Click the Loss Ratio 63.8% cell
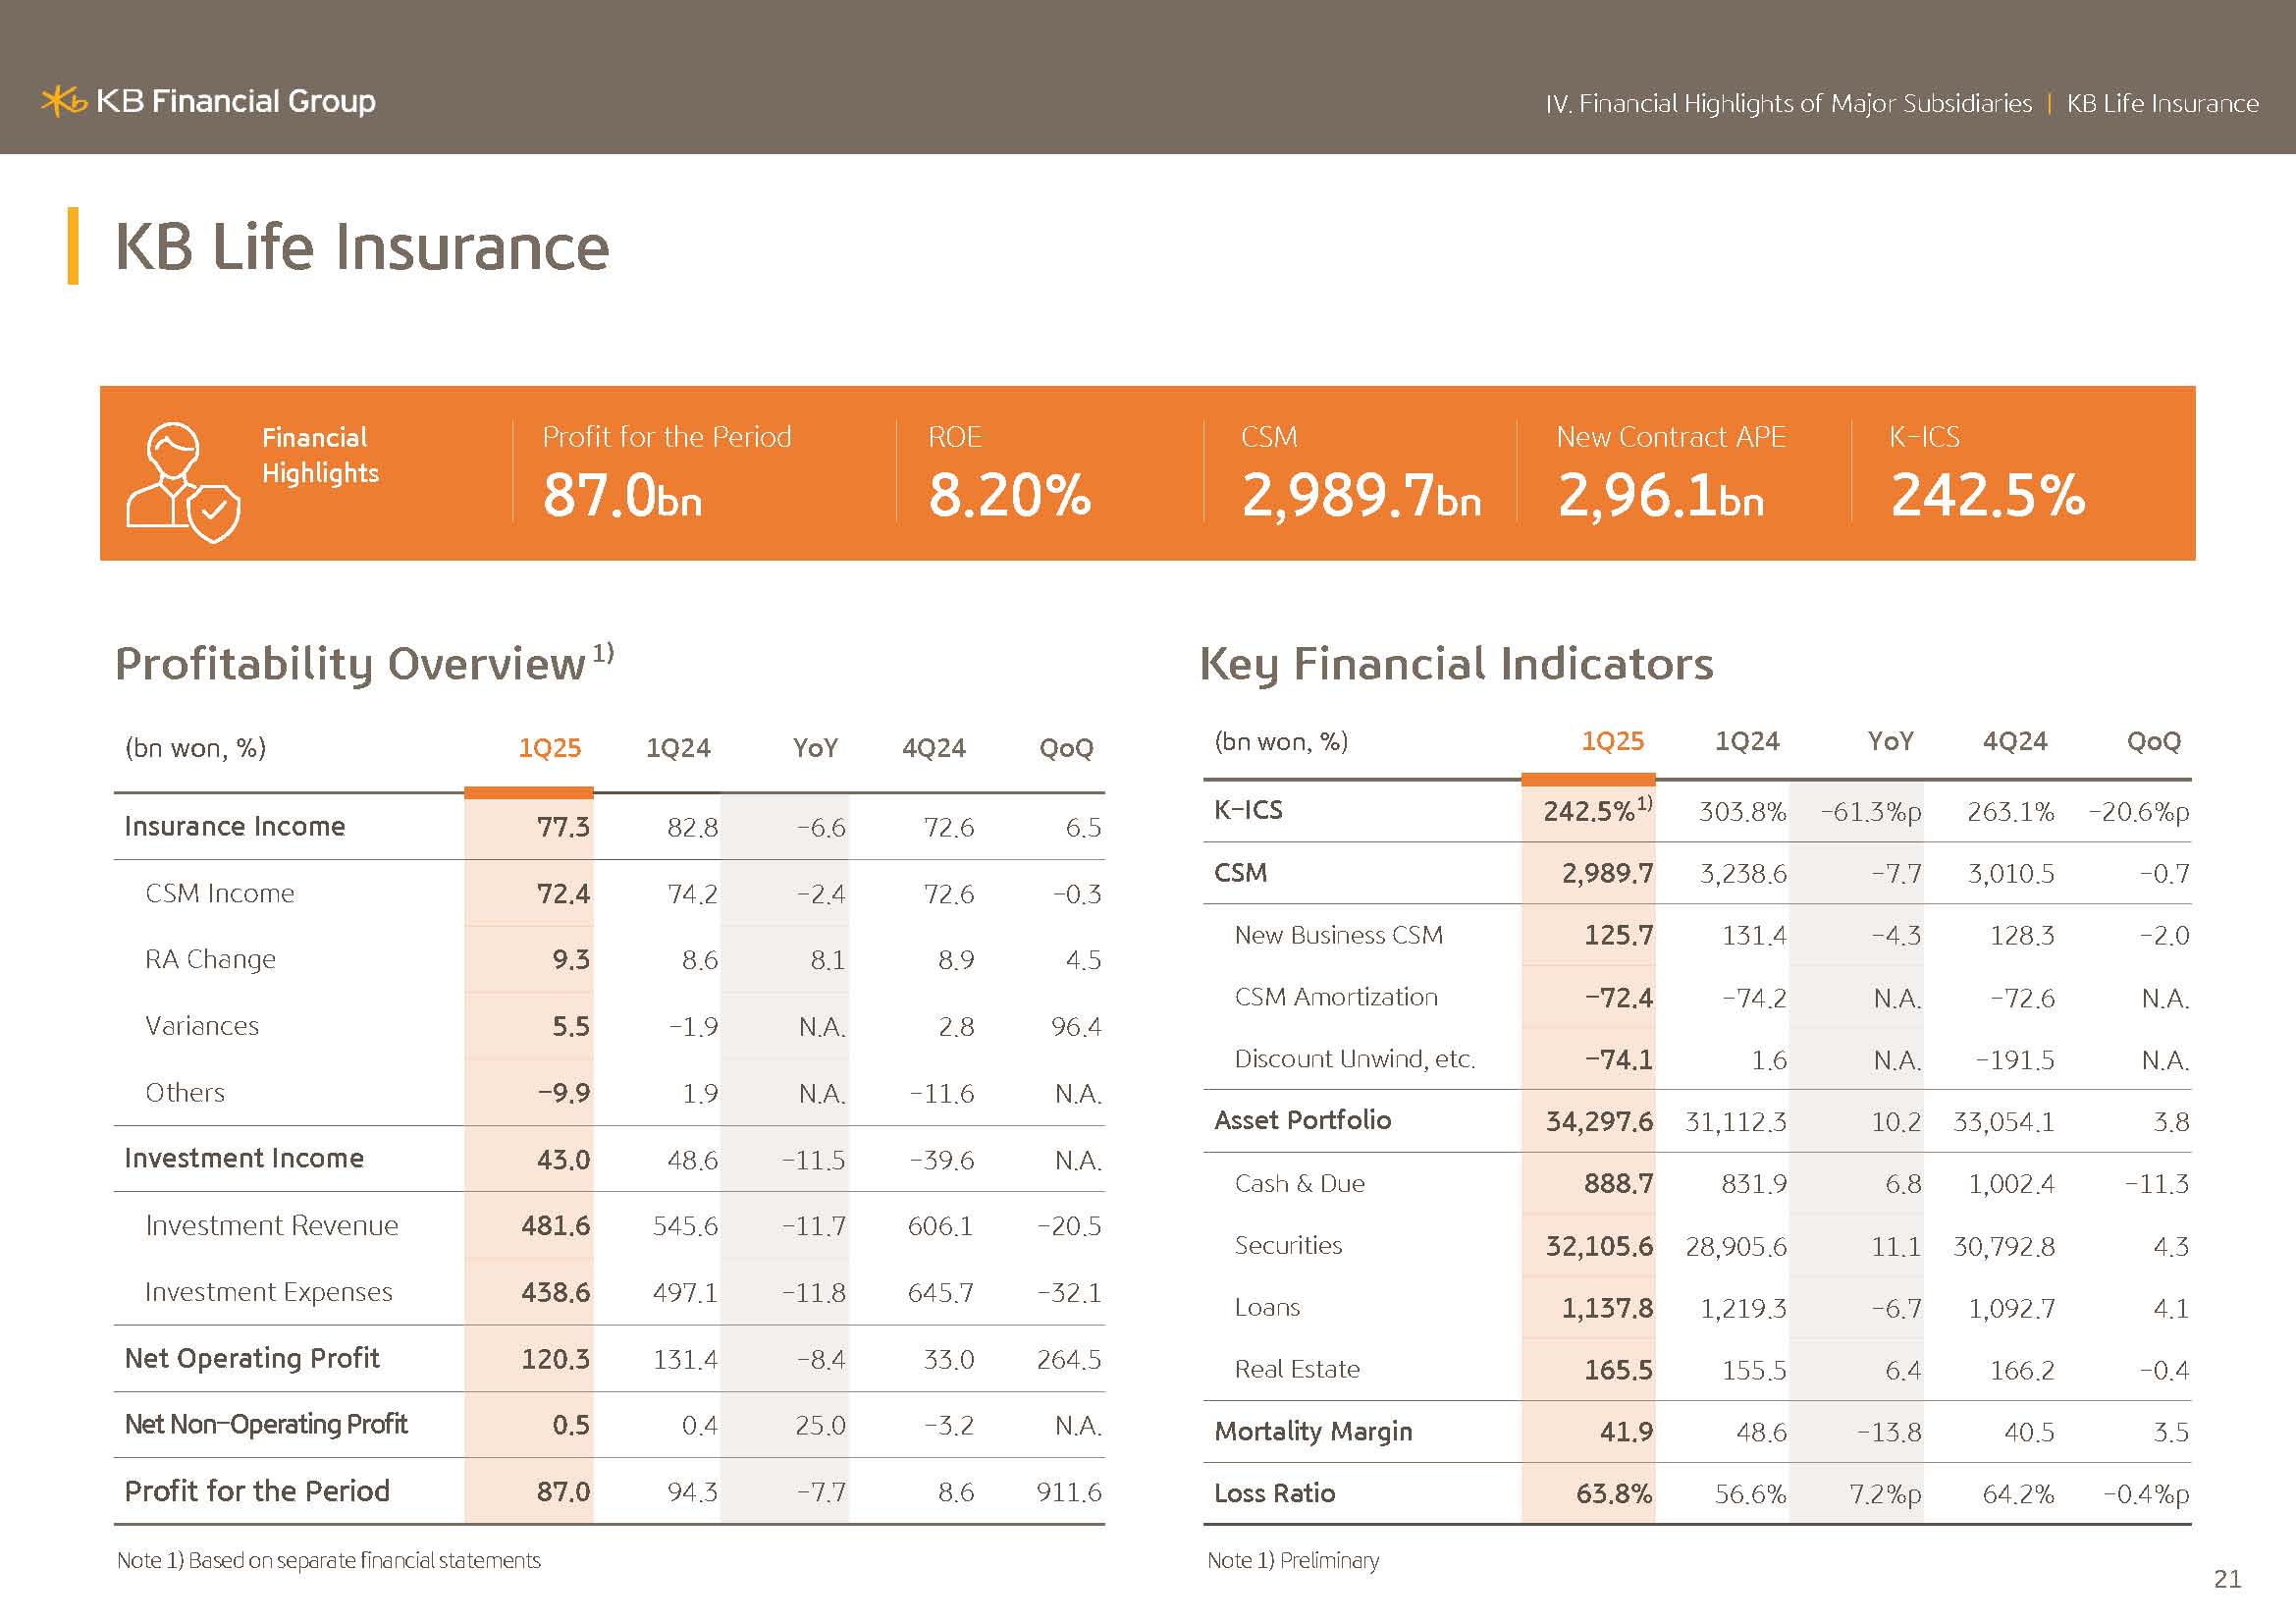 (x=1613, y=1493)
